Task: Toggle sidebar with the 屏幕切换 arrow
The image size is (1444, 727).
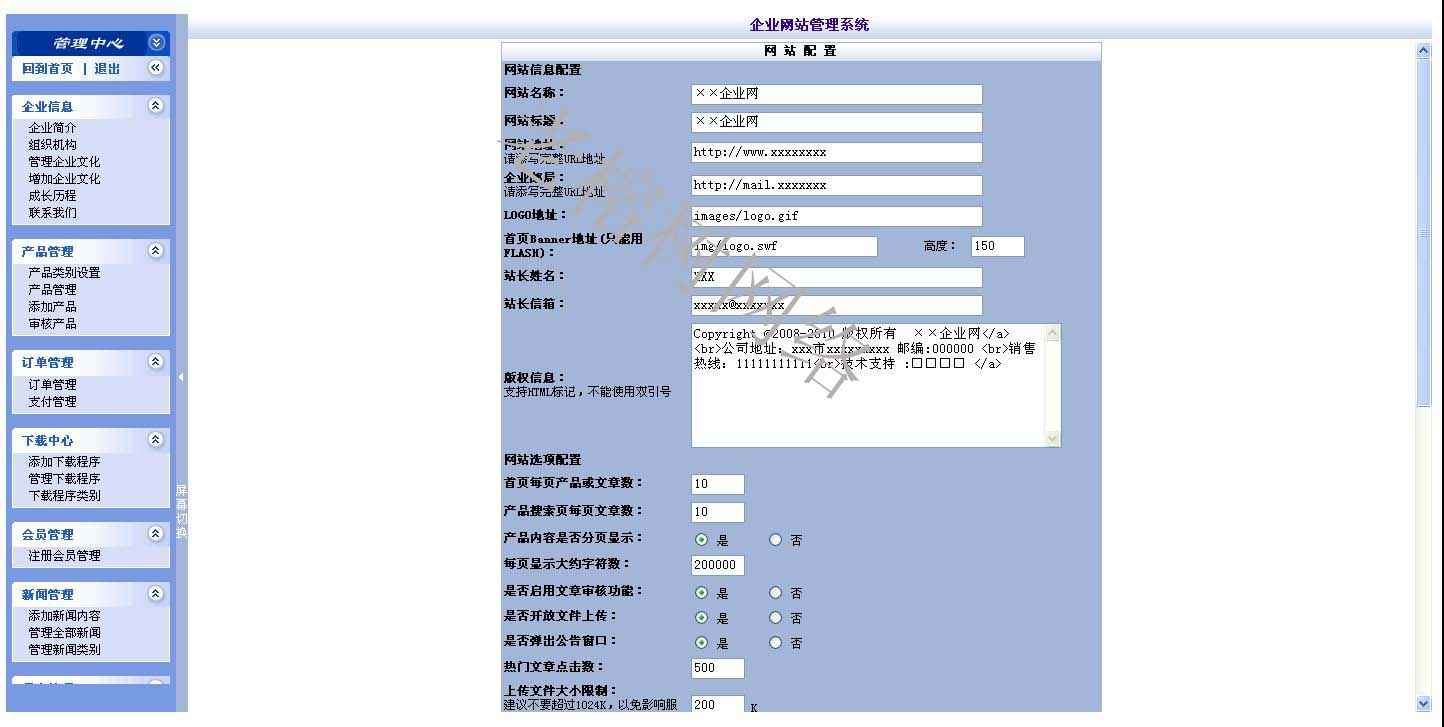Action: point(181,377)
